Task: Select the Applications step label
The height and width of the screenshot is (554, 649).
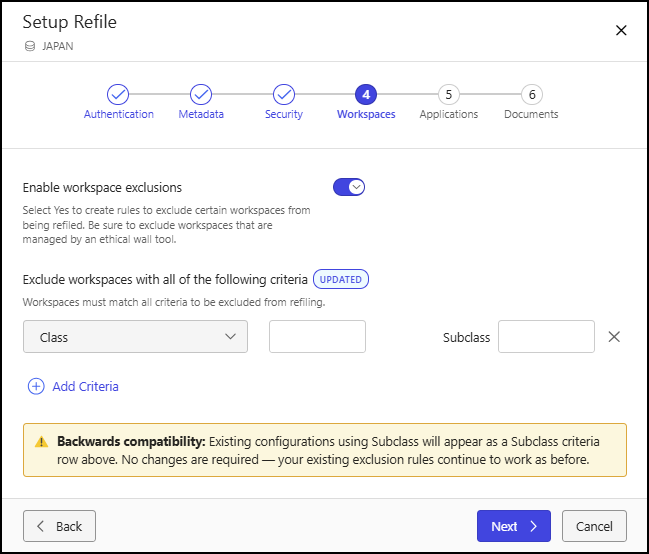Action: (449, 114)
